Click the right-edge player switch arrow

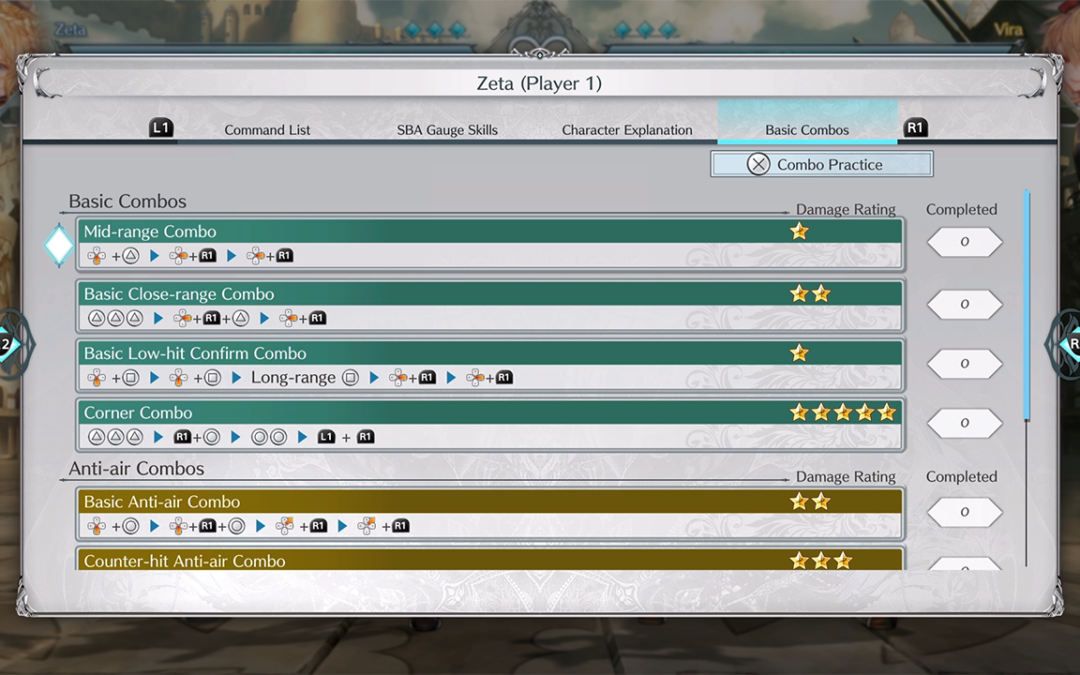point(1066,344)
